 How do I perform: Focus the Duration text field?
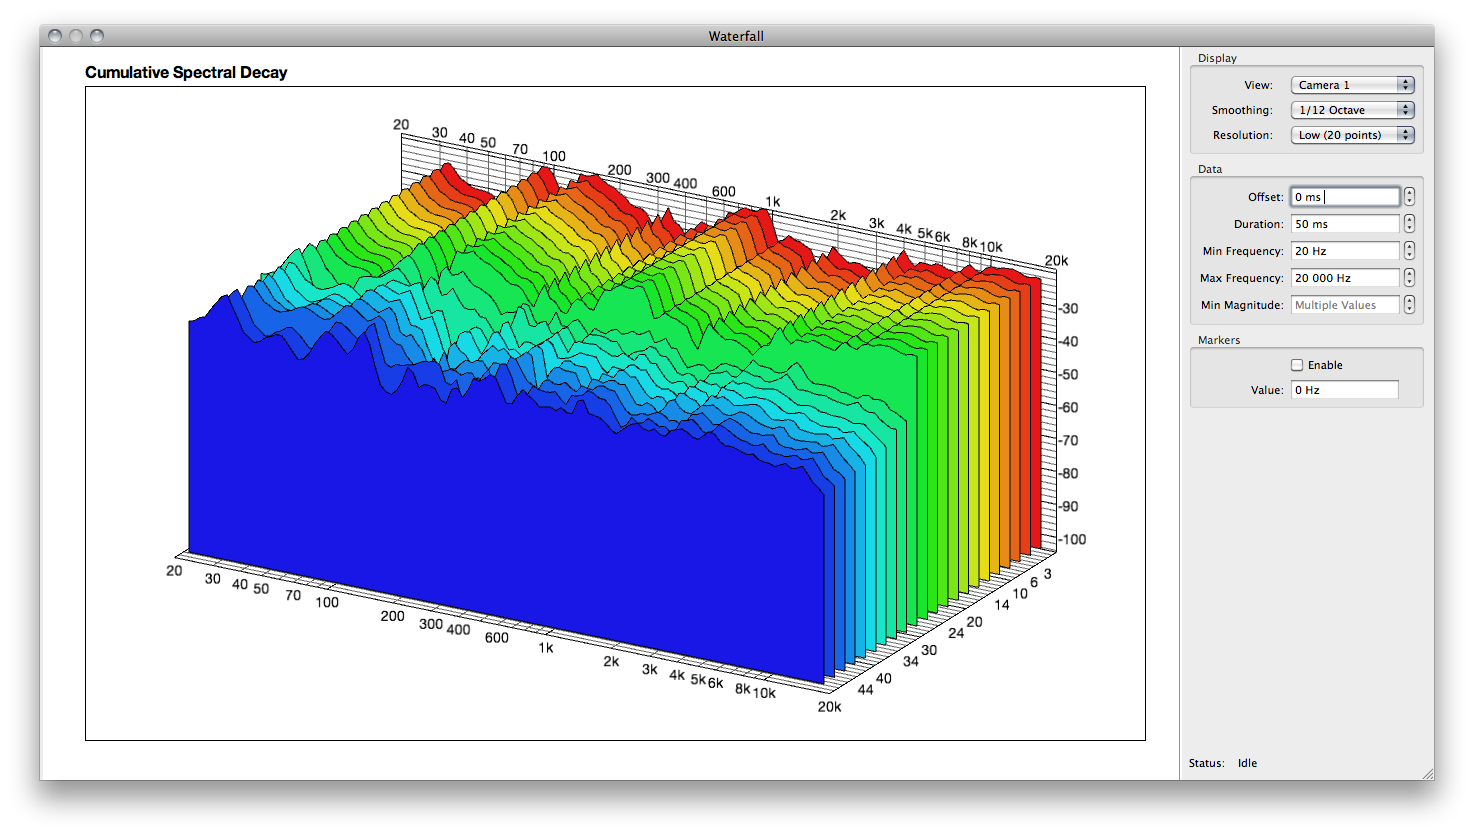(x=1345, y=224)
